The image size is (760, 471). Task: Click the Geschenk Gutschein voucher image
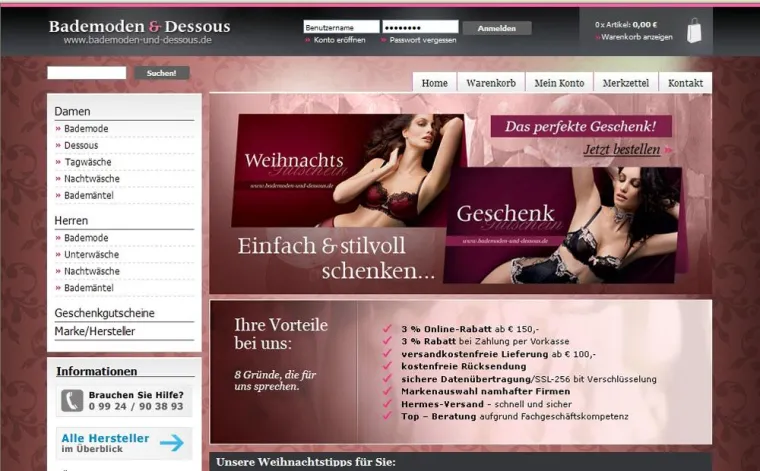[x=564, y=226]
